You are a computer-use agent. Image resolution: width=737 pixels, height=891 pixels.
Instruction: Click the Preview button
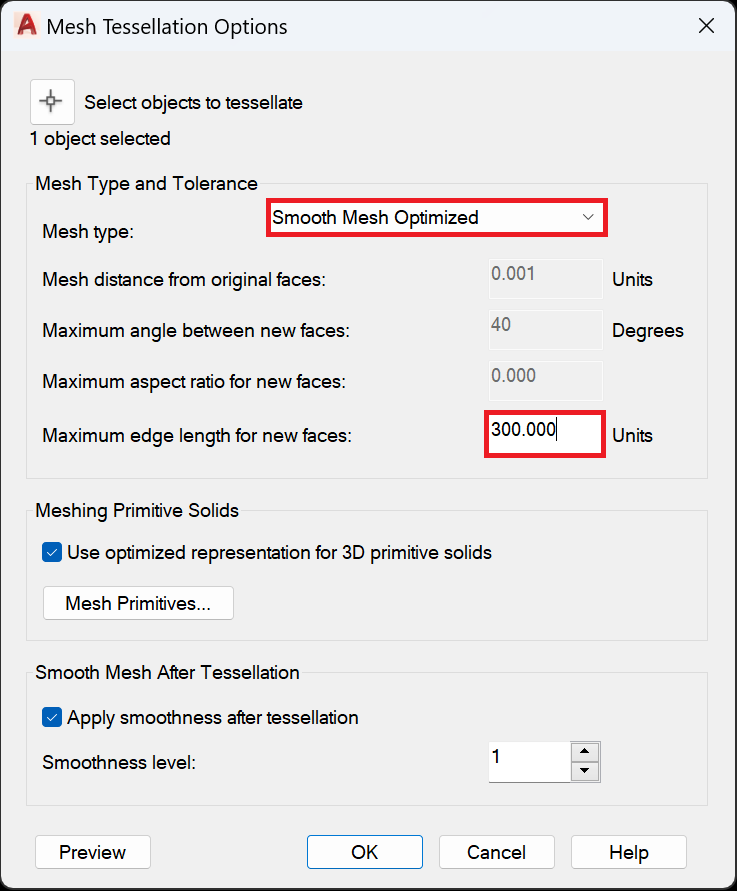pyautogui.click(x=92, y=852)
